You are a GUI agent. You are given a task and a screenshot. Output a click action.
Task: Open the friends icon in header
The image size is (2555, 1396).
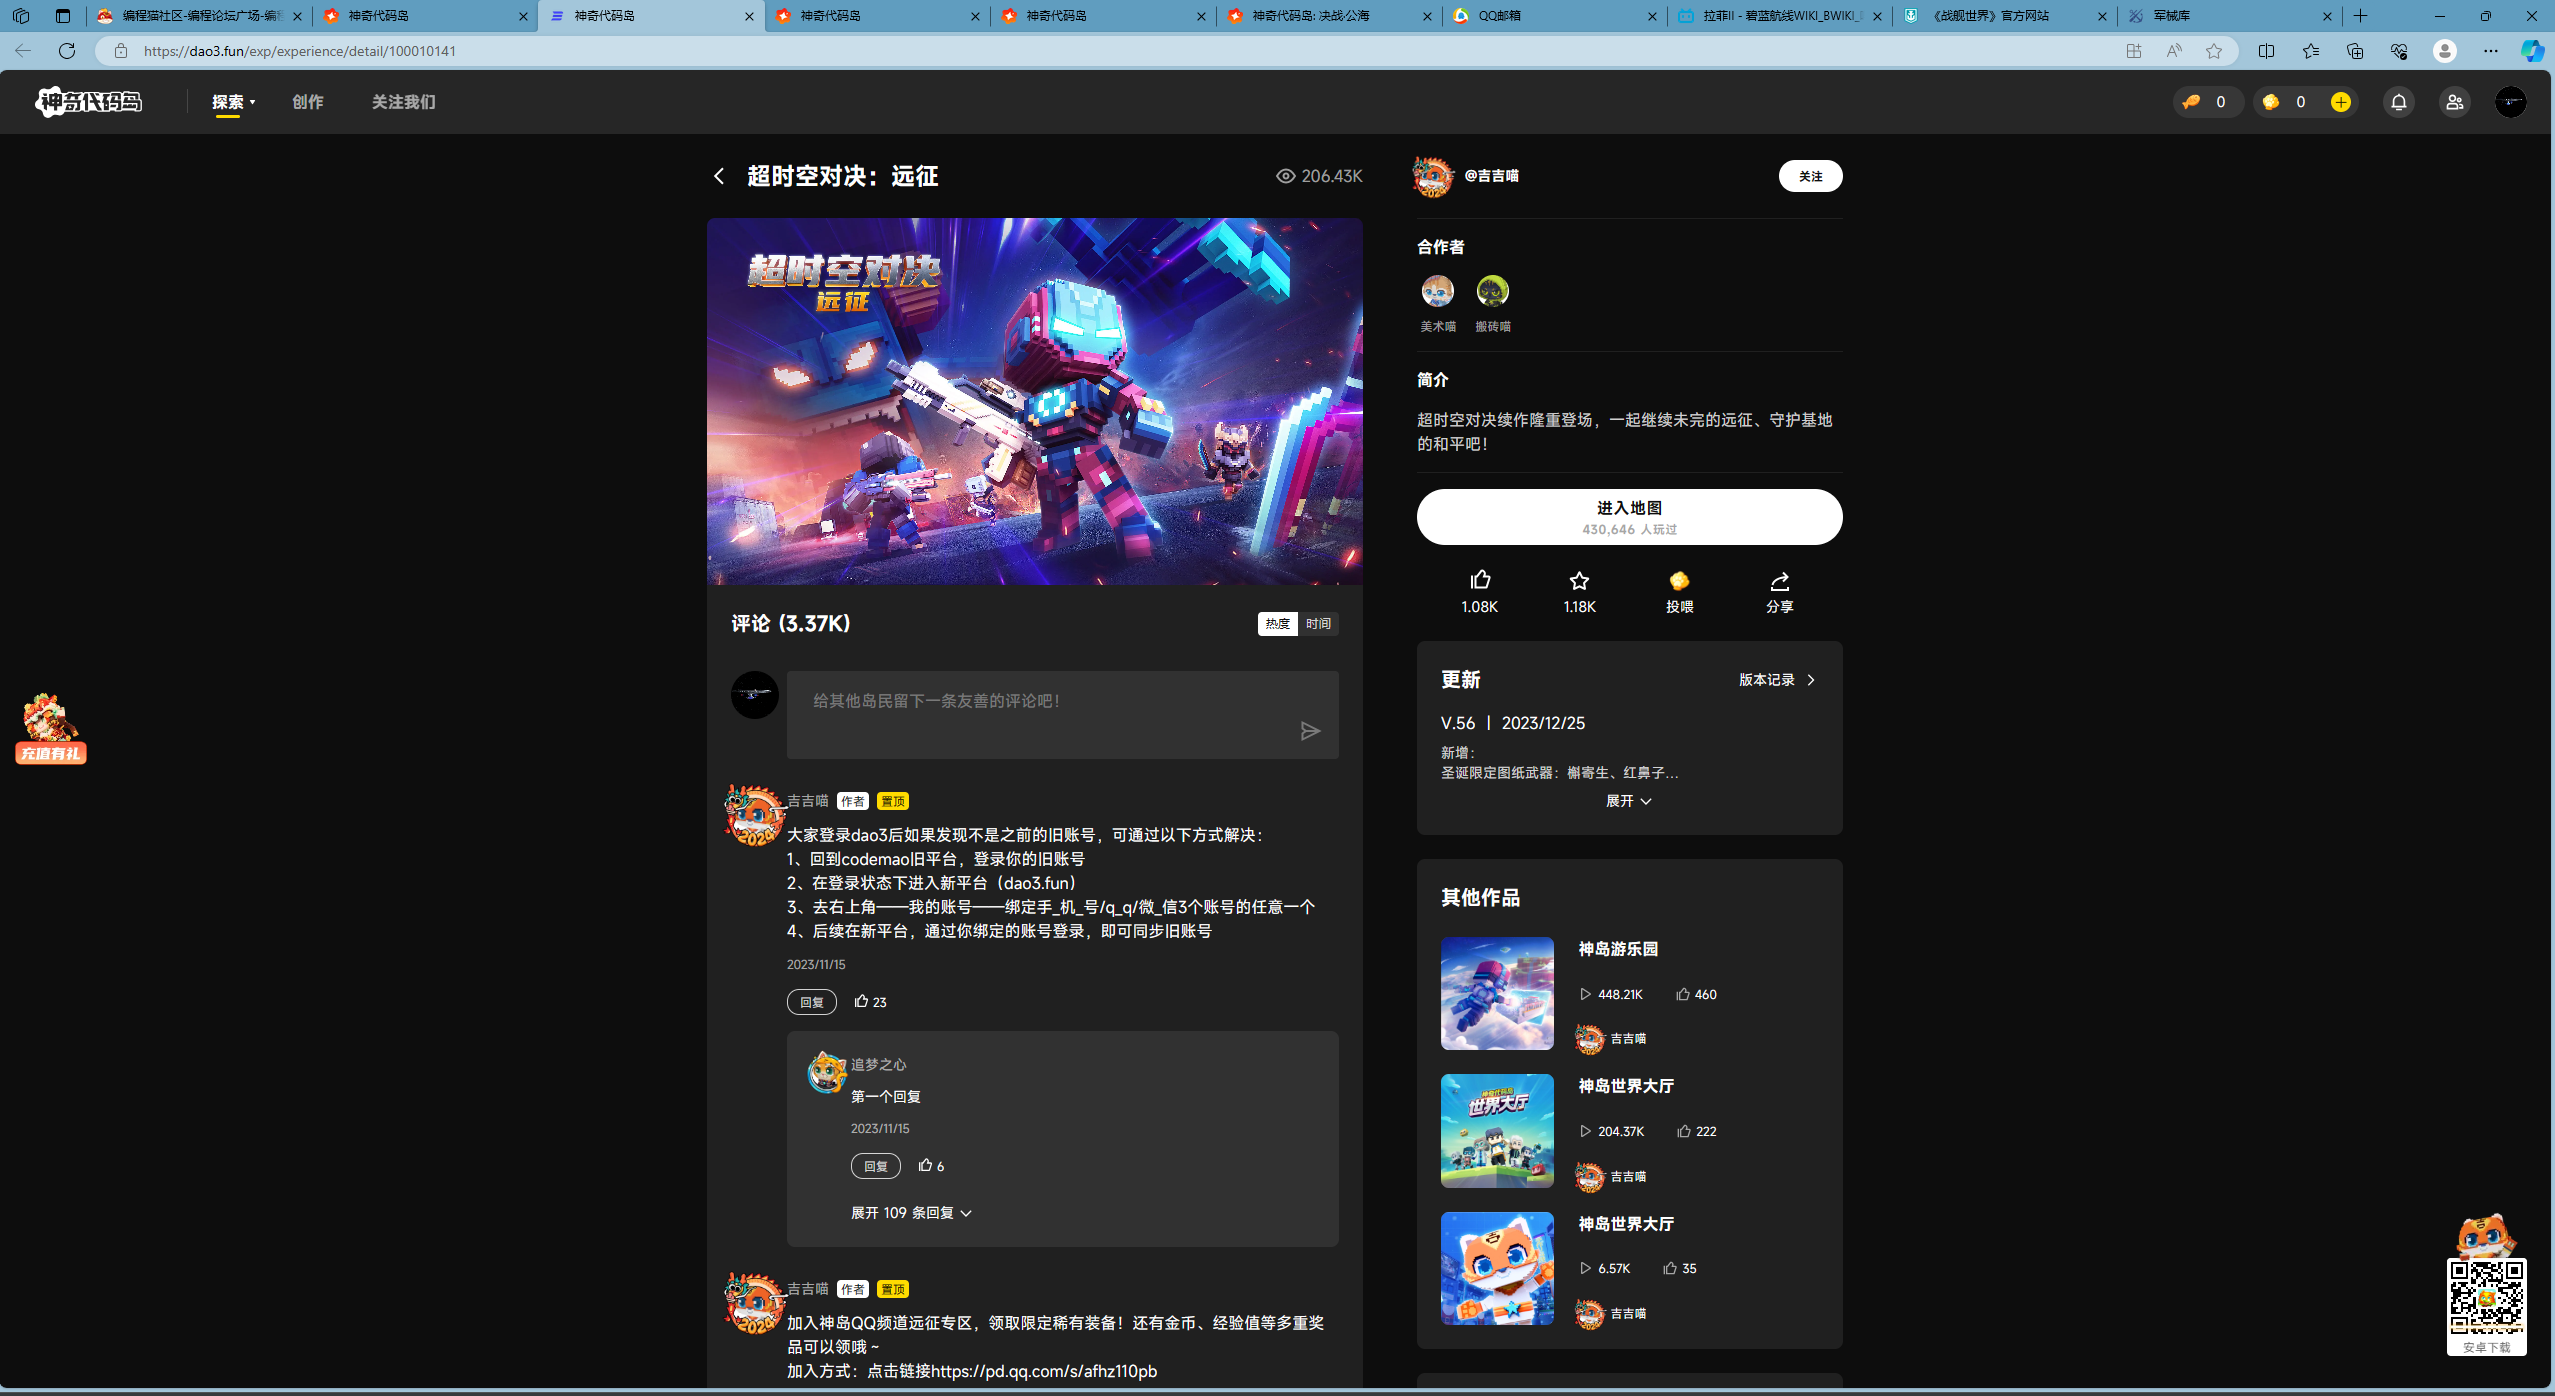point(2454,102)
